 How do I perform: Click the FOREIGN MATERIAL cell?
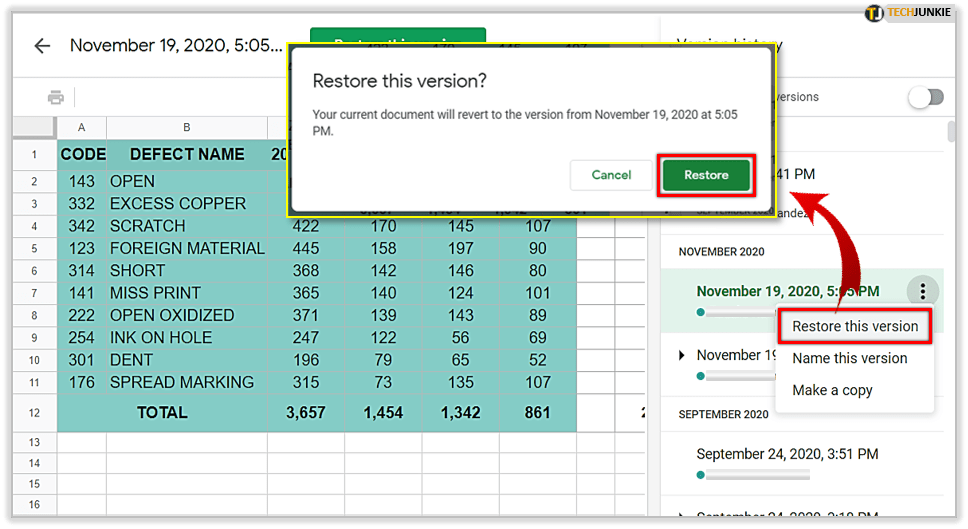click(187, 248)
